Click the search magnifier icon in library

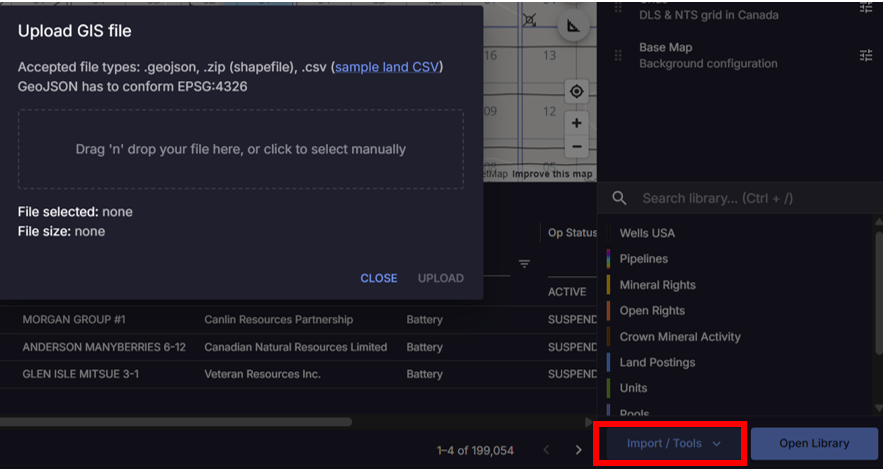(620, 198)
